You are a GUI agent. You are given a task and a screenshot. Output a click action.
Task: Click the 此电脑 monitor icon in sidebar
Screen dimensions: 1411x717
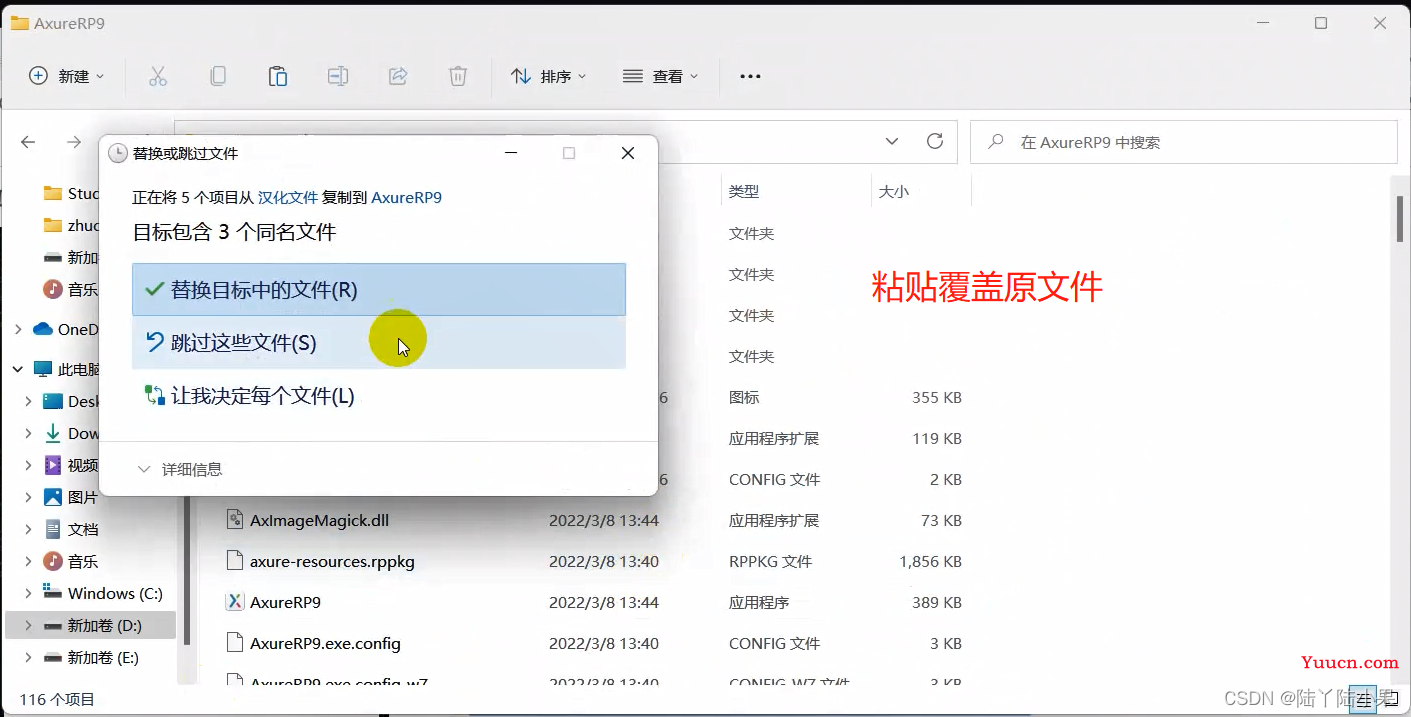click(43, 369)
